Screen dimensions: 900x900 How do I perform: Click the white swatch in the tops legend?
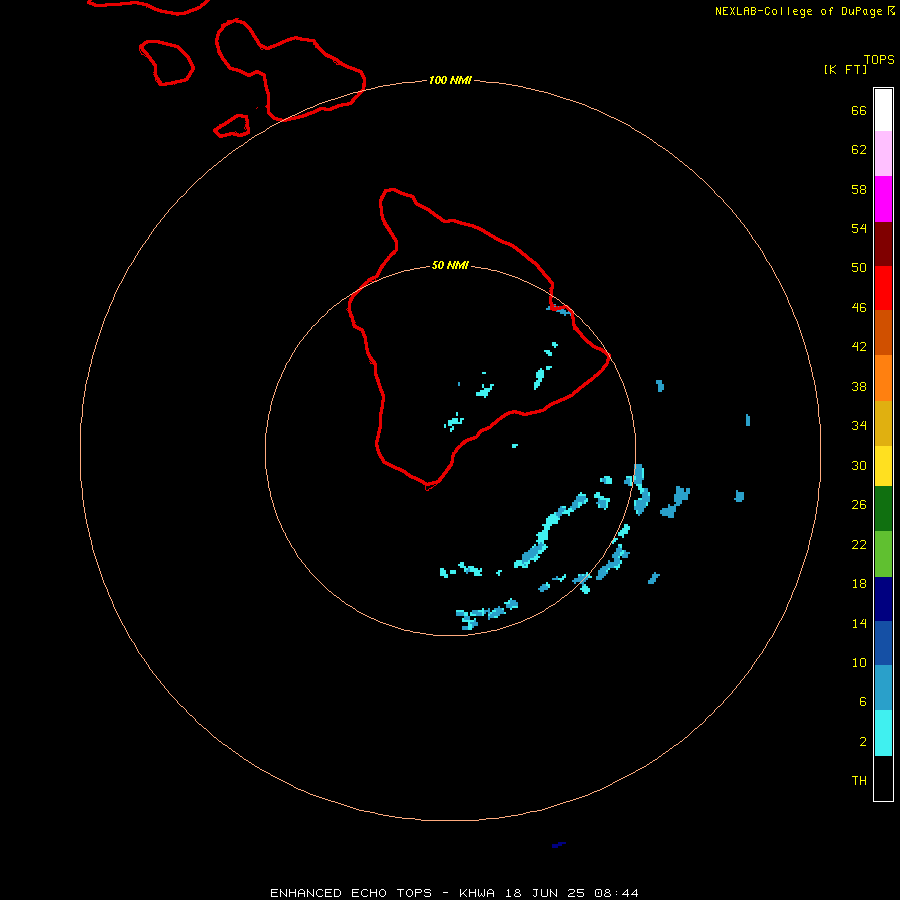pyautogui.click(x=883, y=110)
